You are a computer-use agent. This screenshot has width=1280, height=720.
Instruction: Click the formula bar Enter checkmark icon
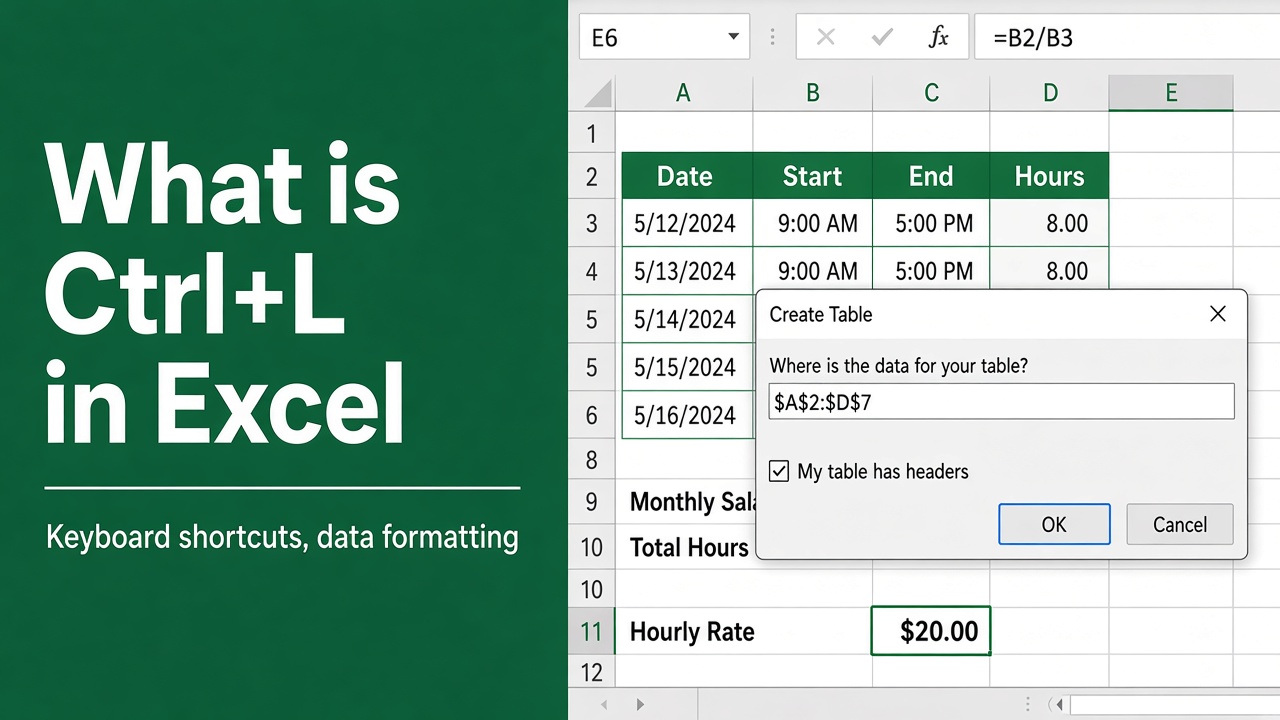coord(882,38)
